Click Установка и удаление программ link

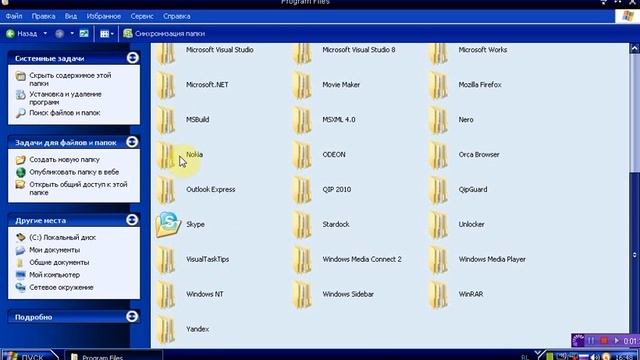pos(65,98)
